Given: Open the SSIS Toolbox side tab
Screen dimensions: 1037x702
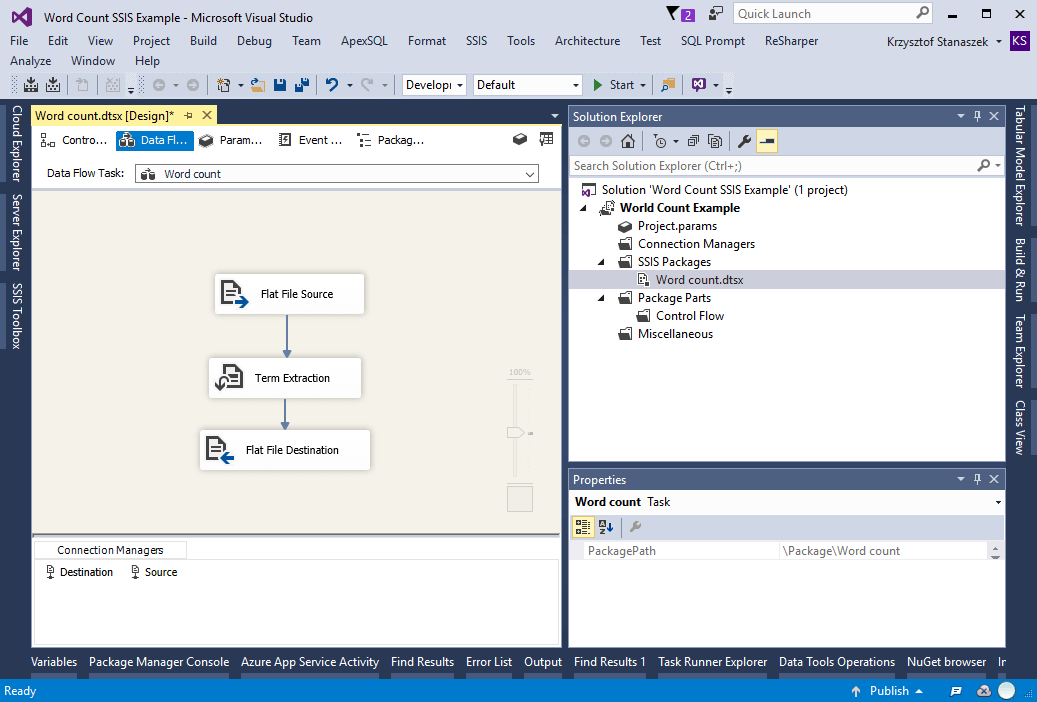Looking at the screenshot, I should click(x=16, y=316).
